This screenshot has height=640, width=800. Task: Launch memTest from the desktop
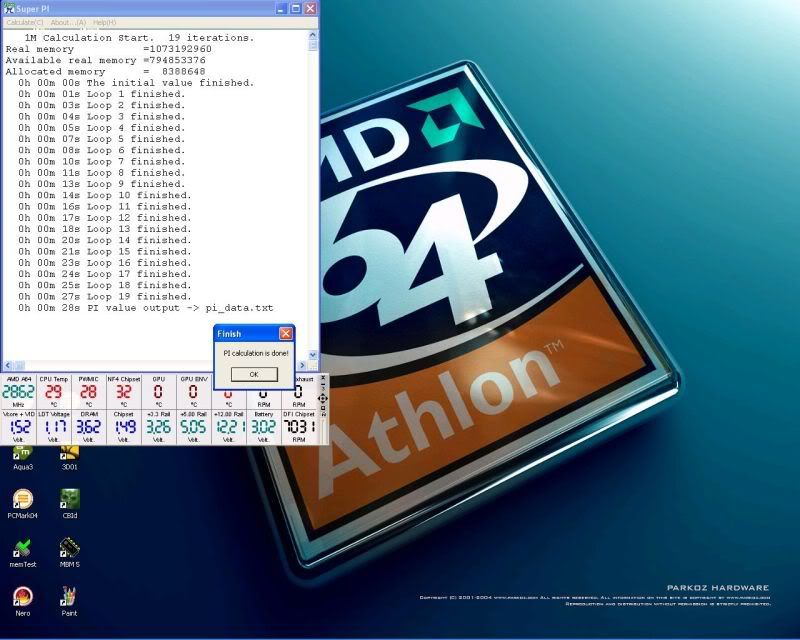(x=22, y=553)
